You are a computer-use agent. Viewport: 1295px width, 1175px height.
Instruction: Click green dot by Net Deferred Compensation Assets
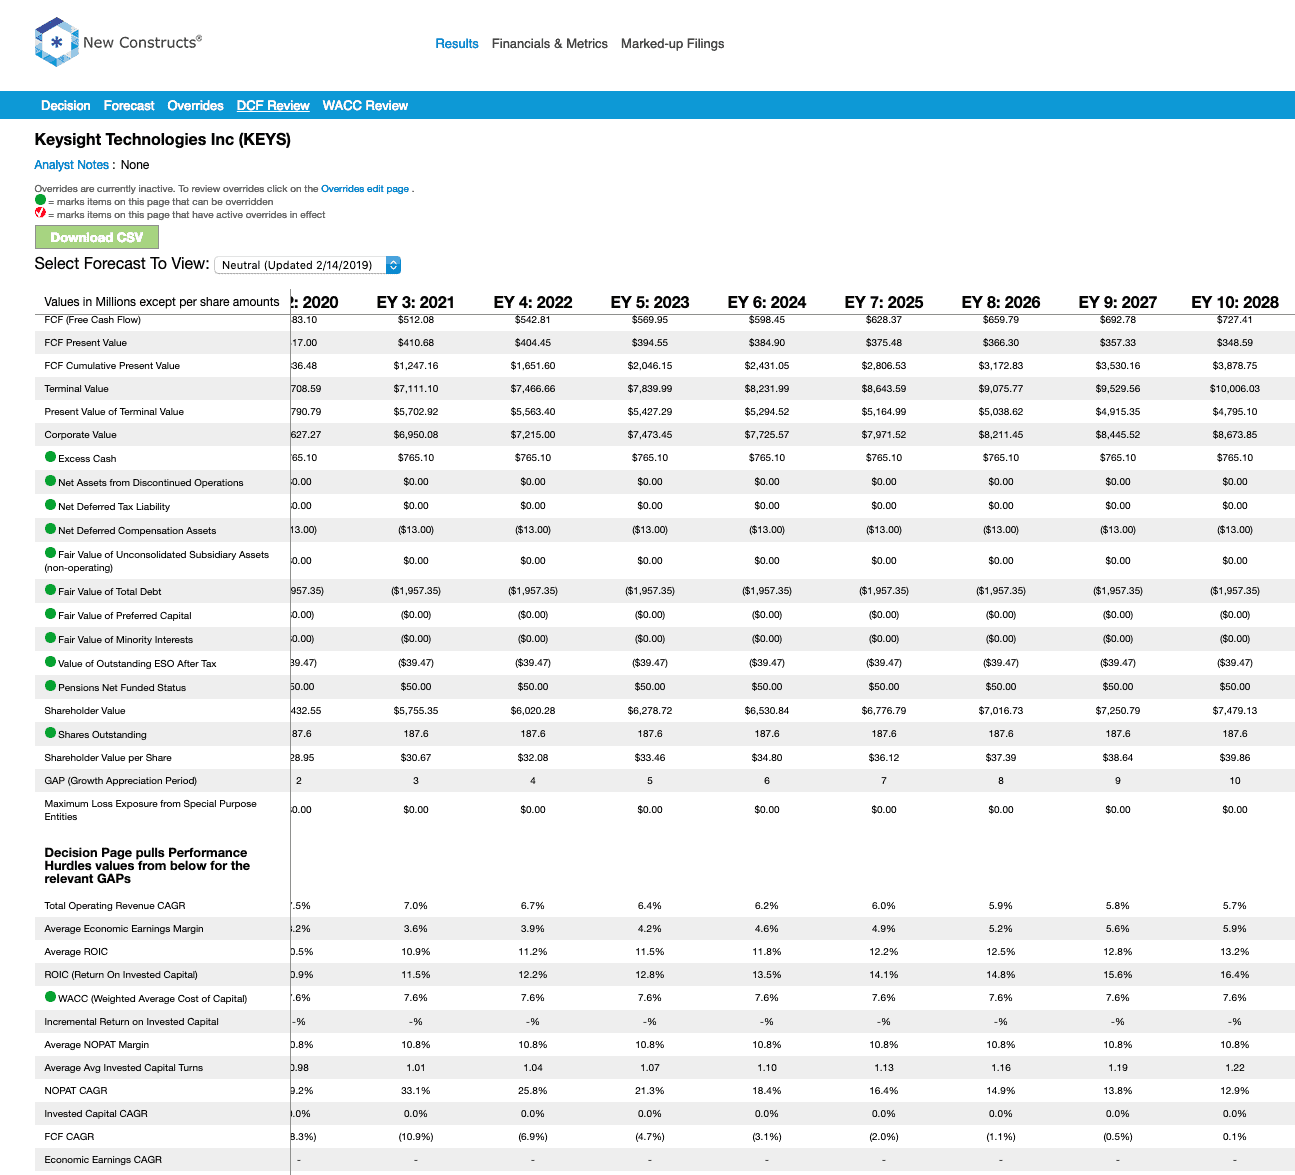50,529
